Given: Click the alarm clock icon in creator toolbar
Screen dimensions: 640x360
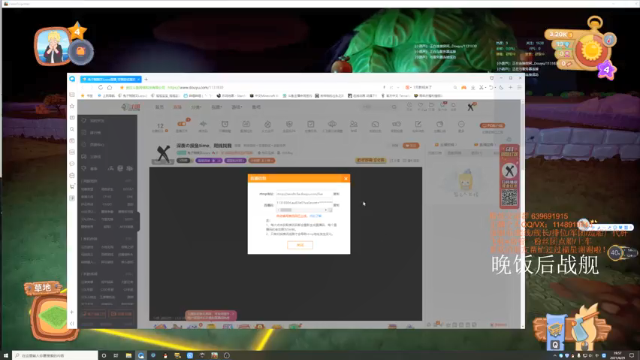Looking at the screenshot, I should click(x=224, y=124).
